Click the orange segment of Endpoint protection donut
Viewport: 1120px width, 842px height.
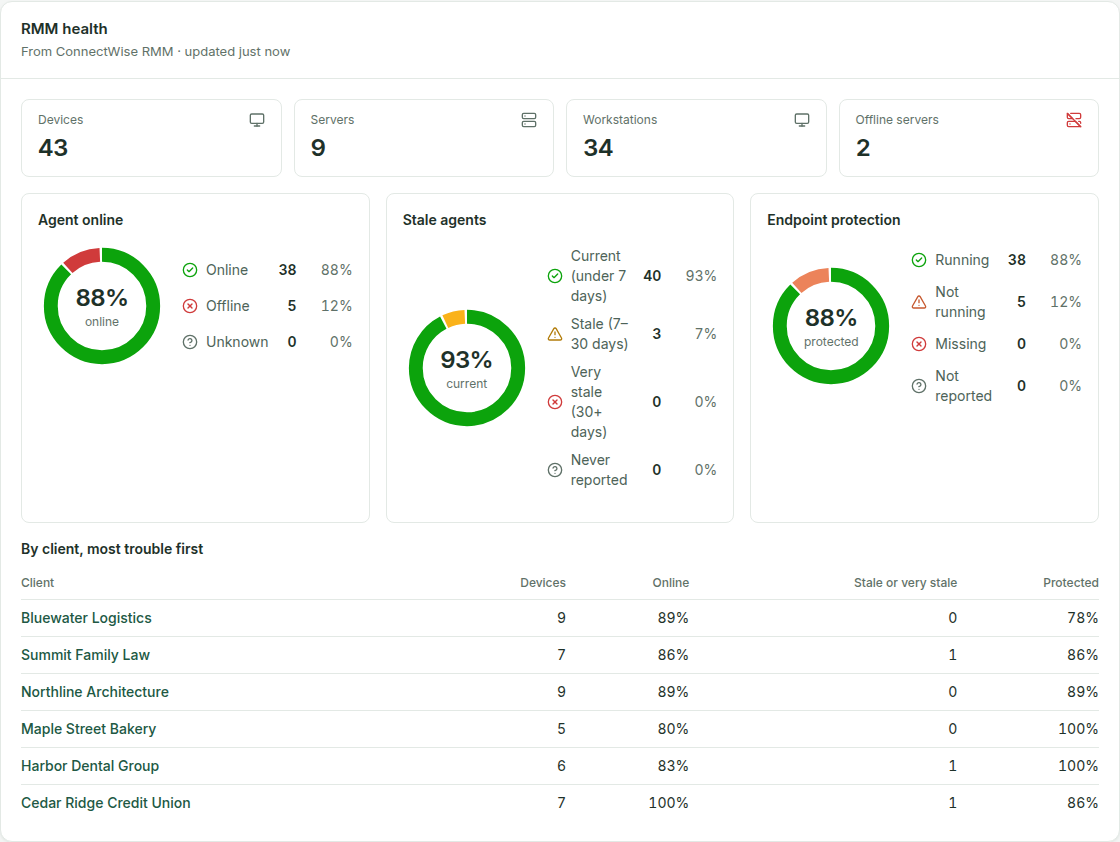811,279
